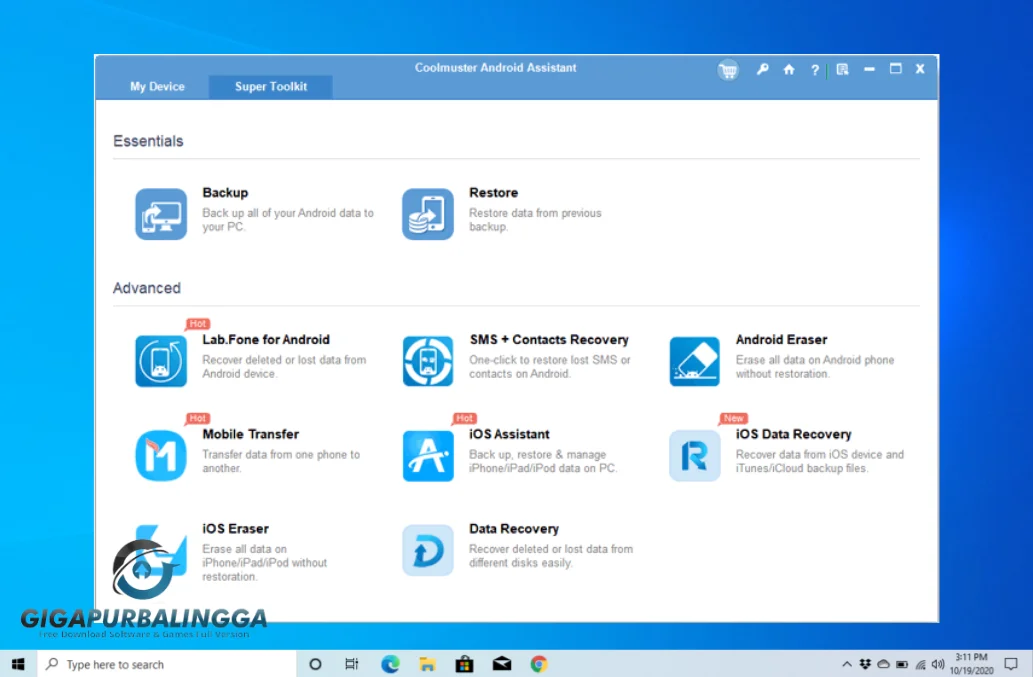
Task: Click 'One-click to restore lost SMS' description
Action: point(550,367)
